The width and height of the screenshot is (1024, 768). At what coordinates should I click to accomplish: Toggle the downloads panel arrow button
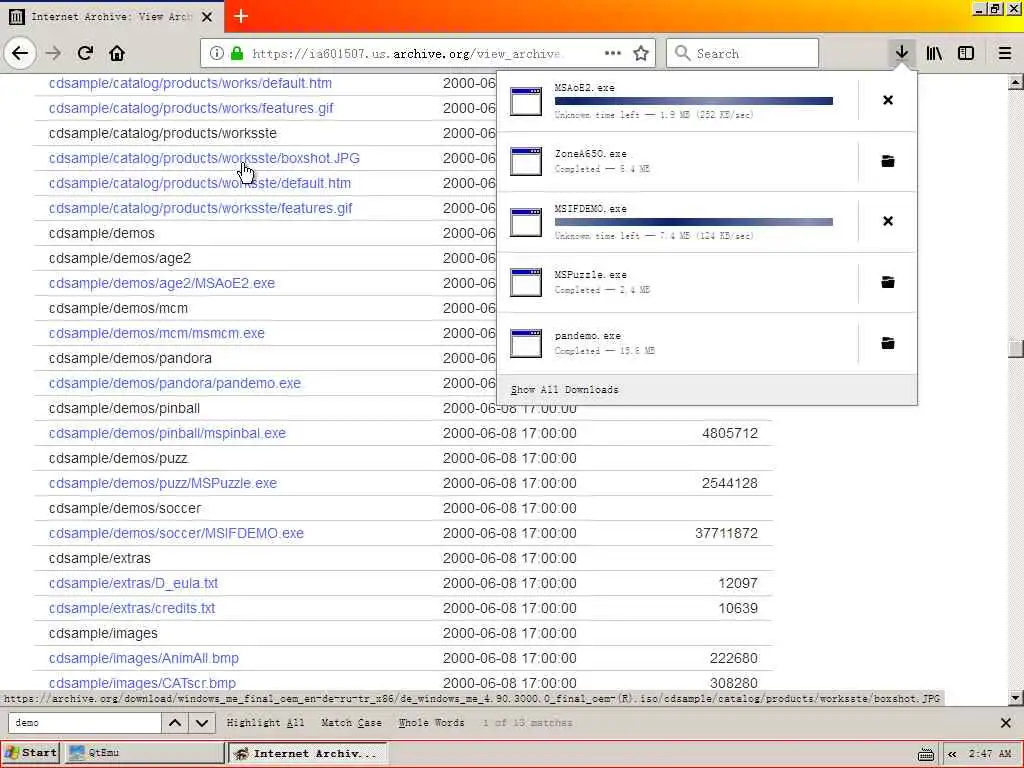(901, 53)
